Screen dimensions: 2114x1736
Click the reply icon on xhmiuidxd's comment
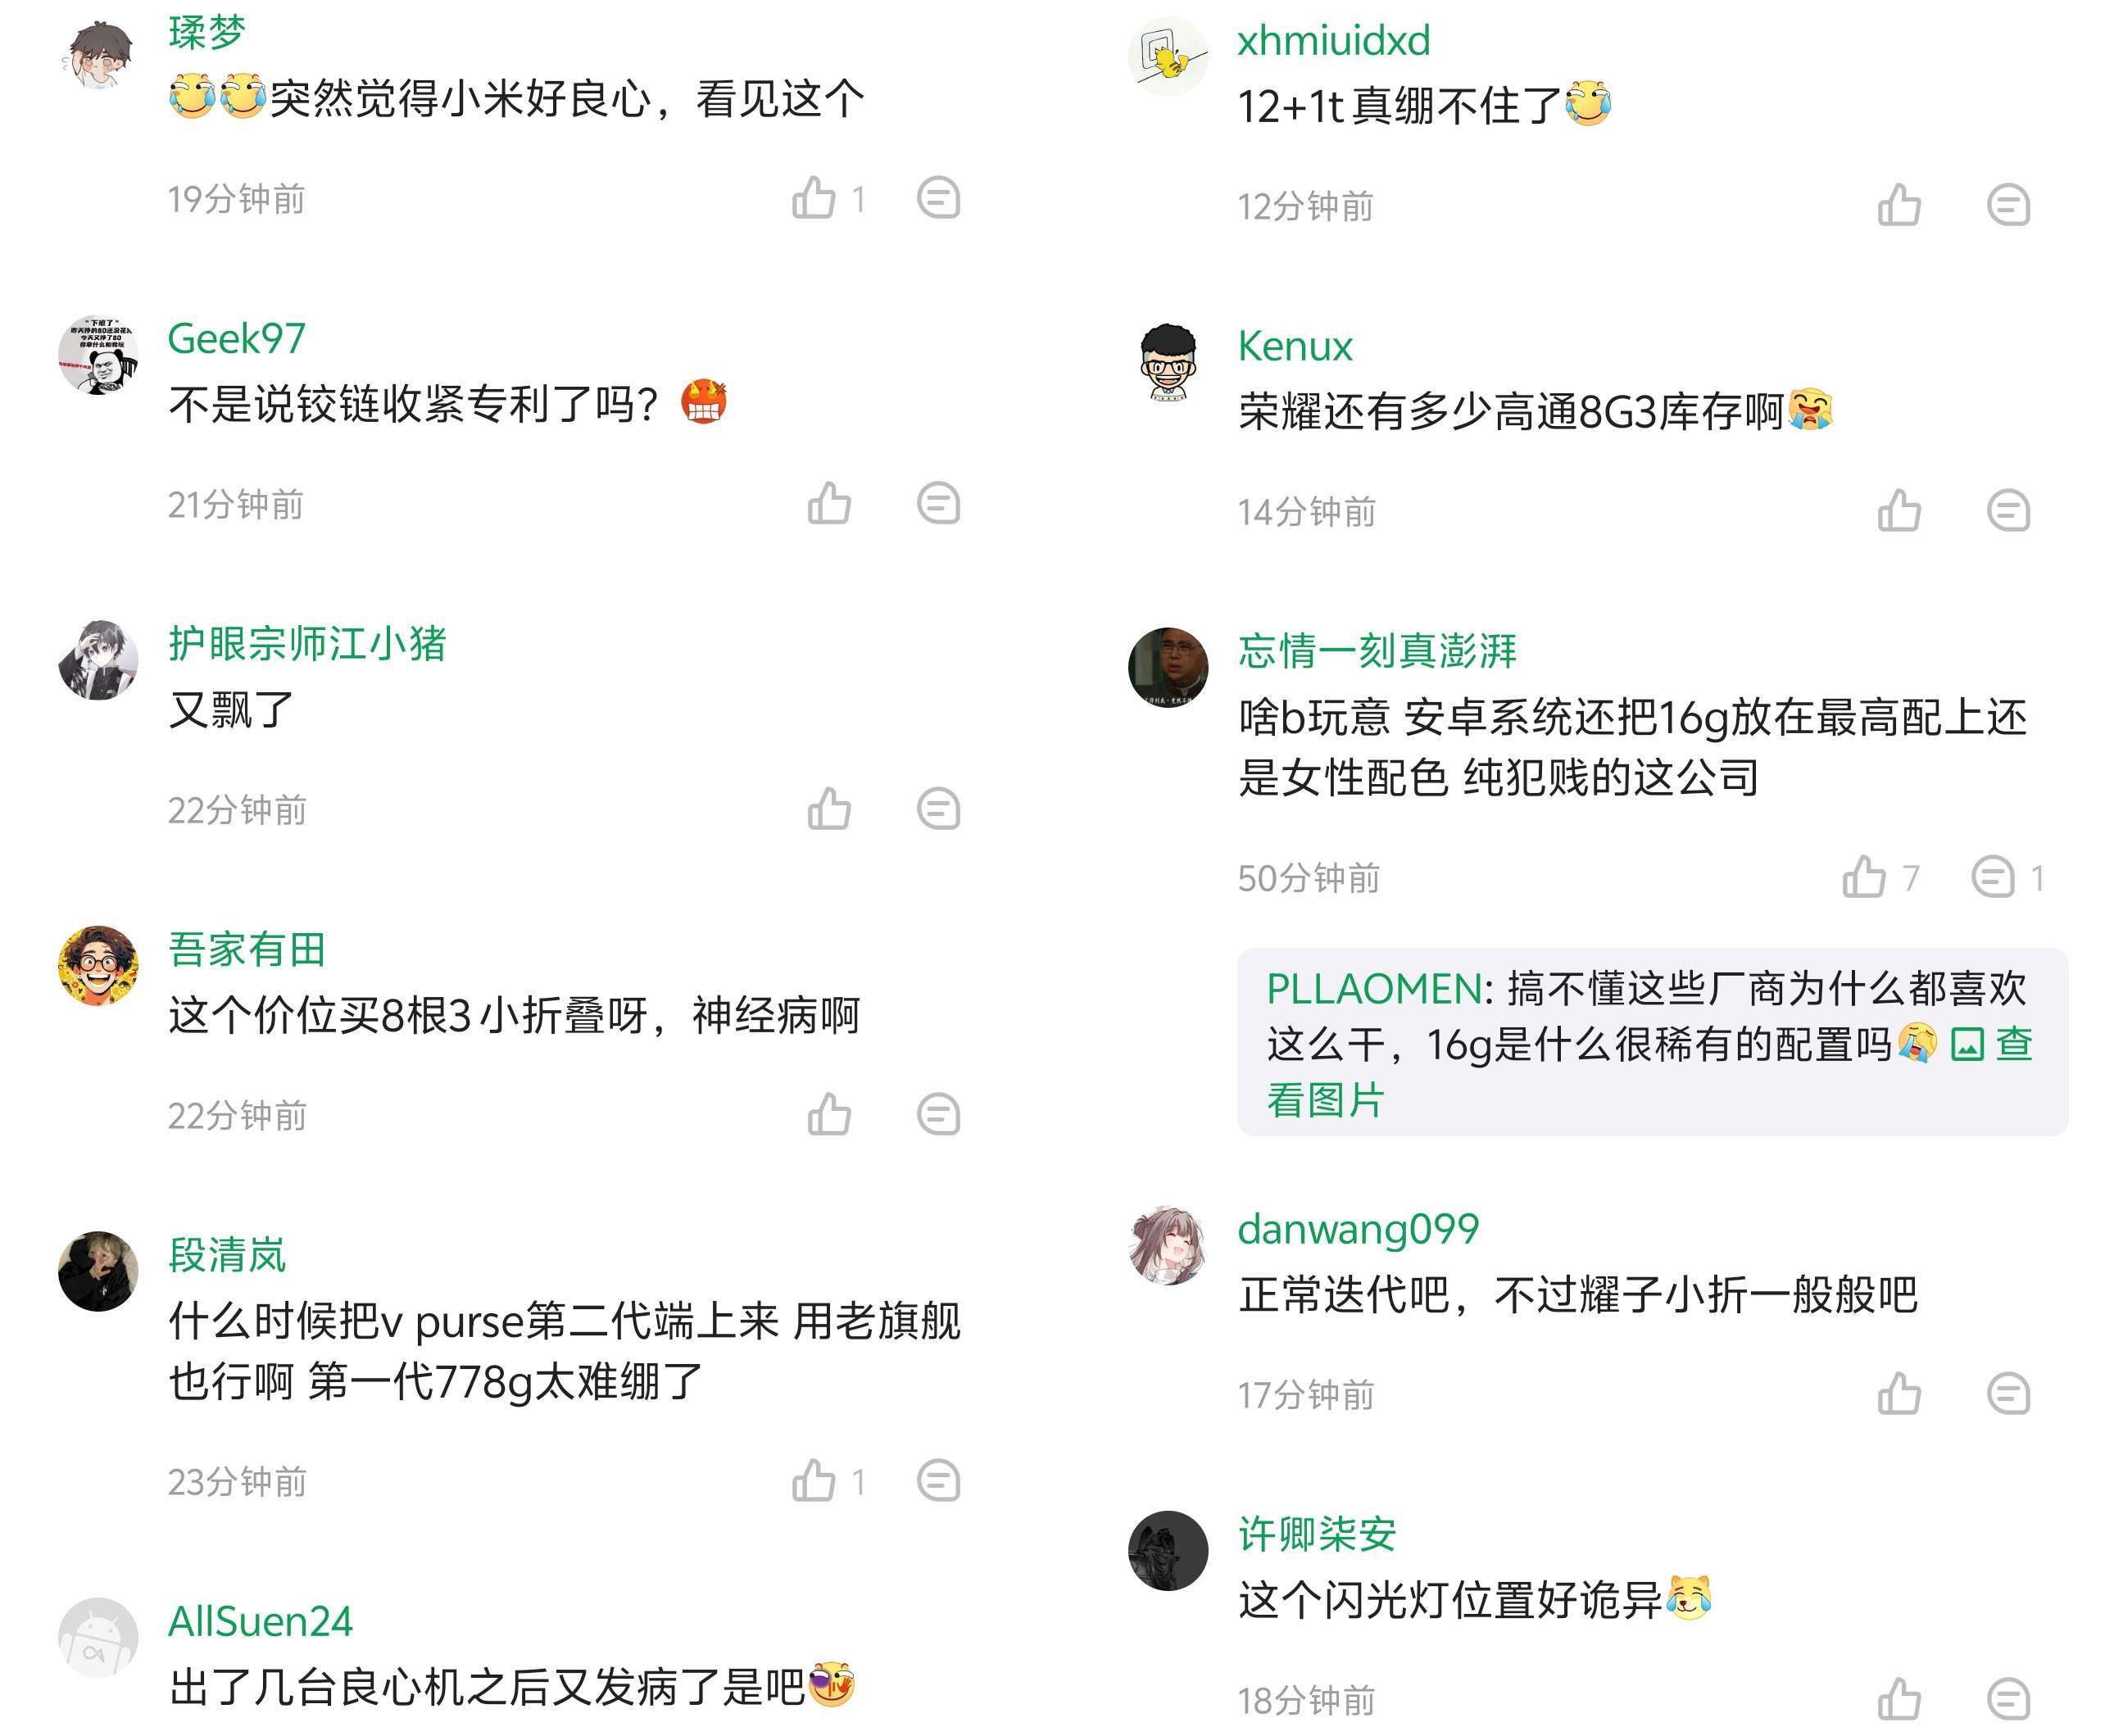click(x=2009, y=203)
